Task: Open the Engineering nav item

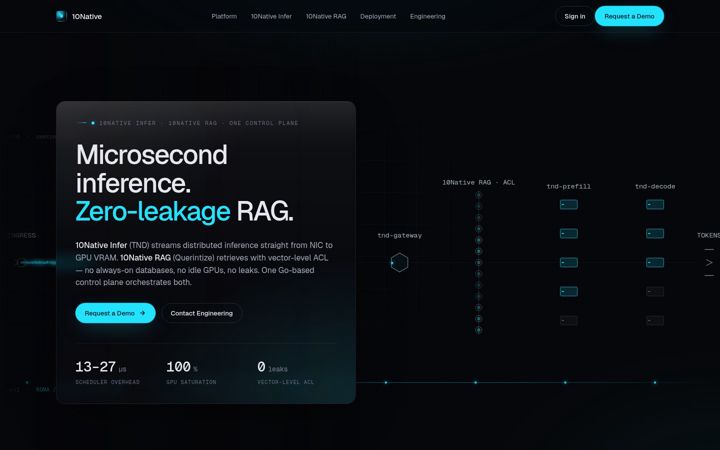Action: [x=428, y=16]
